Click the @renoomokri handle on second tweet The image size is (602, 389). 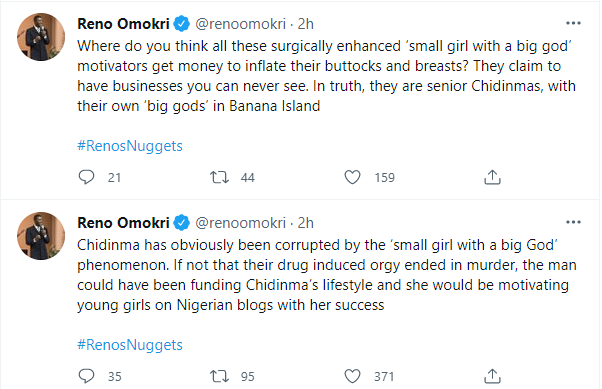pos(240,223)
